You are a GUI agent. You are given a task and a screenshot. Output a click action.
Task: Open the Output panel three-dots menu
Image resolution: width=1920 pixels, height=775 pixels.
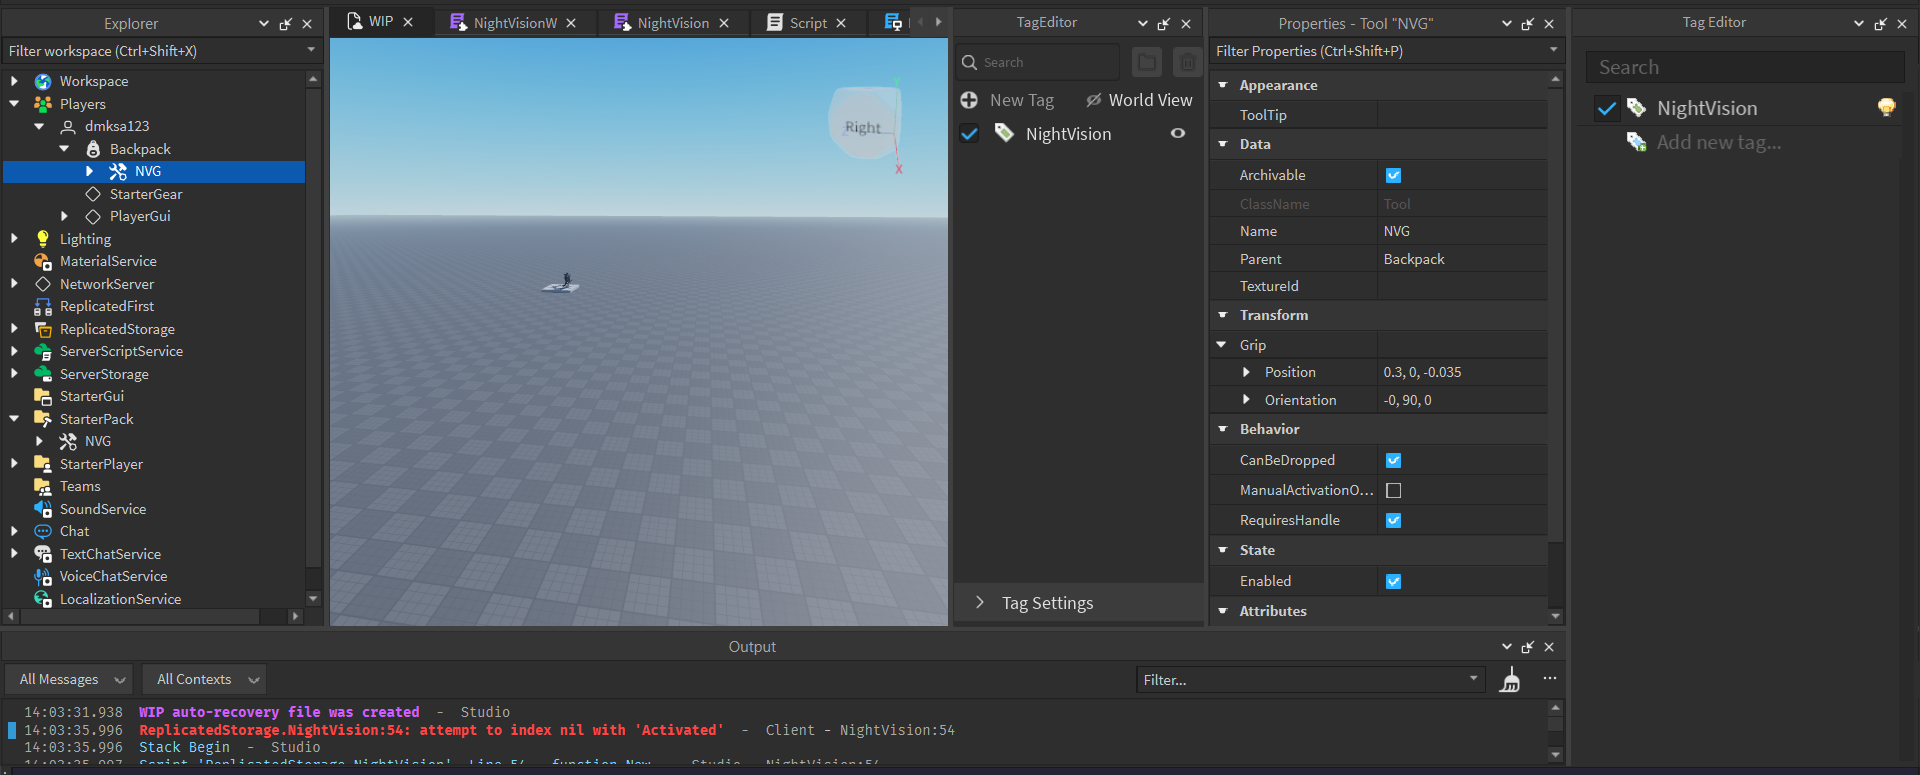pyautogui.click(x=1550, y=678)
